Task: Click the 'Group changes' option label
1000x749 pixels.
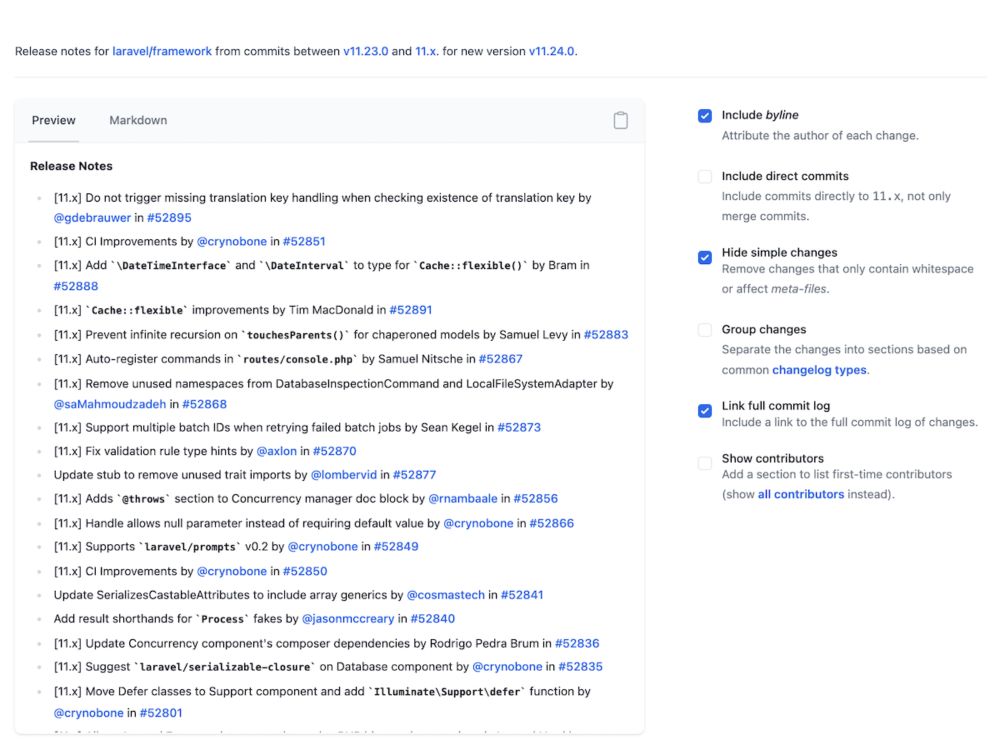Action: pyautogui.click(x=763, y=329)
